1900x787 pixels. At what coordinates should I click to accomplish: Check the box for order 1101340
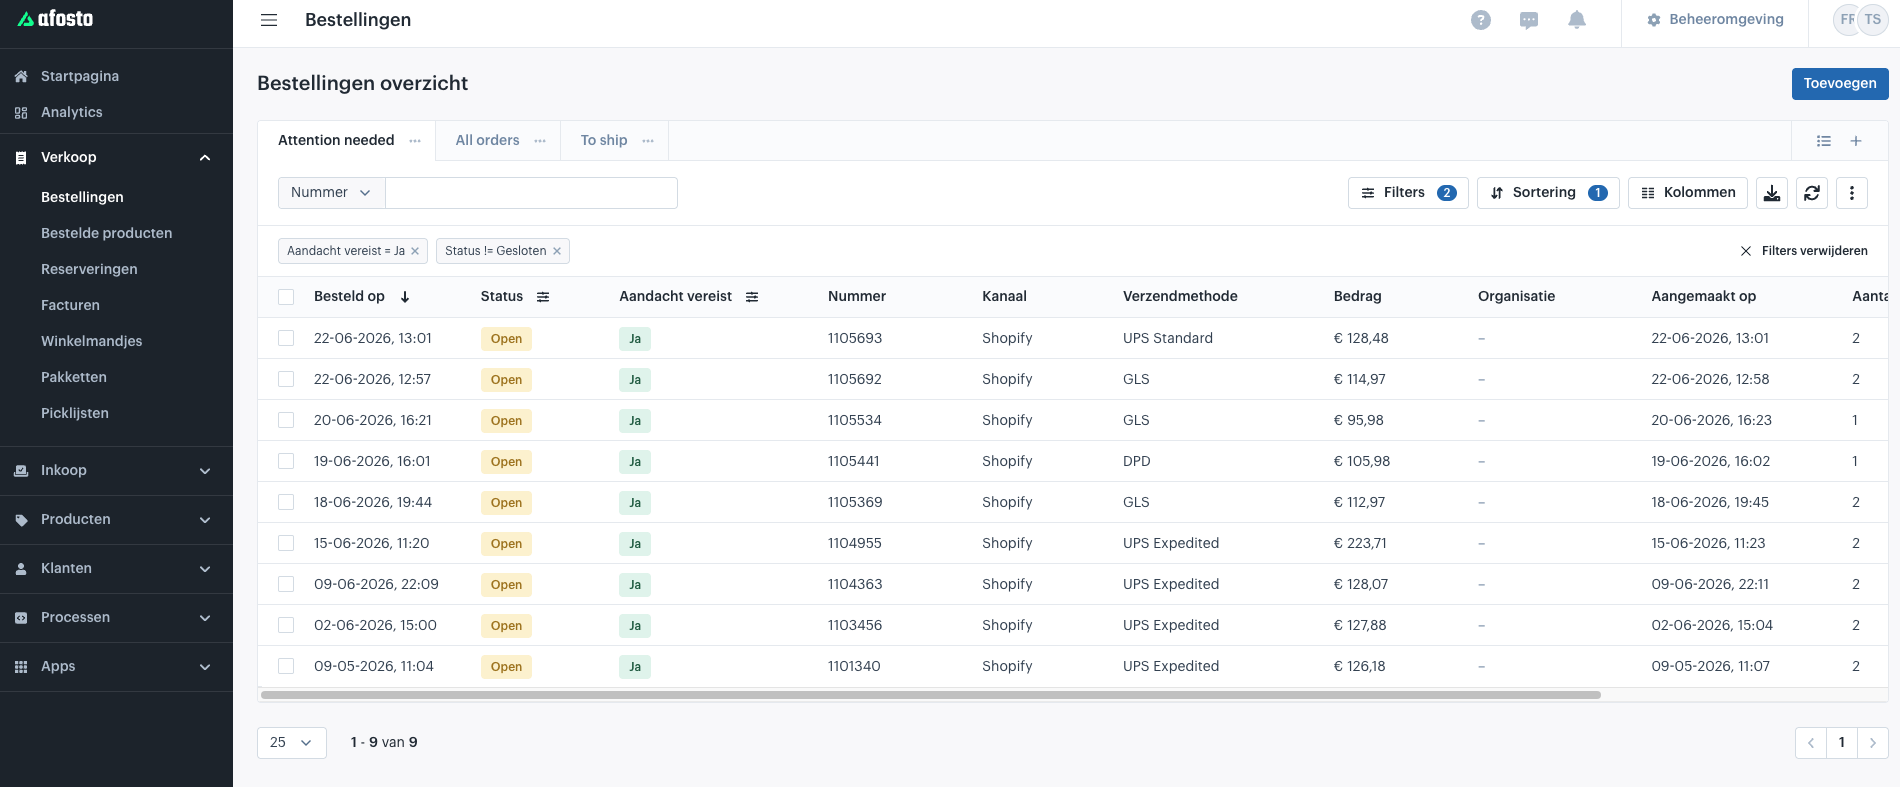click(x=286, y=666)
